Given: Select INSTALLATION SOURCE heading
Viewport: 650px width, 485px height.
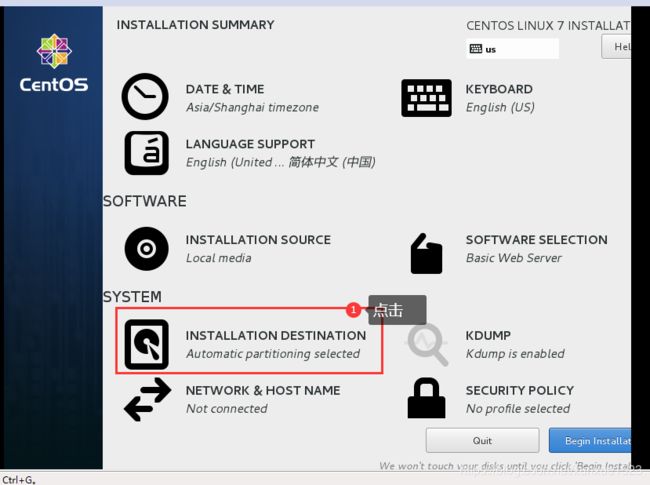Looking at the screenshot, I should click(258, 240).
